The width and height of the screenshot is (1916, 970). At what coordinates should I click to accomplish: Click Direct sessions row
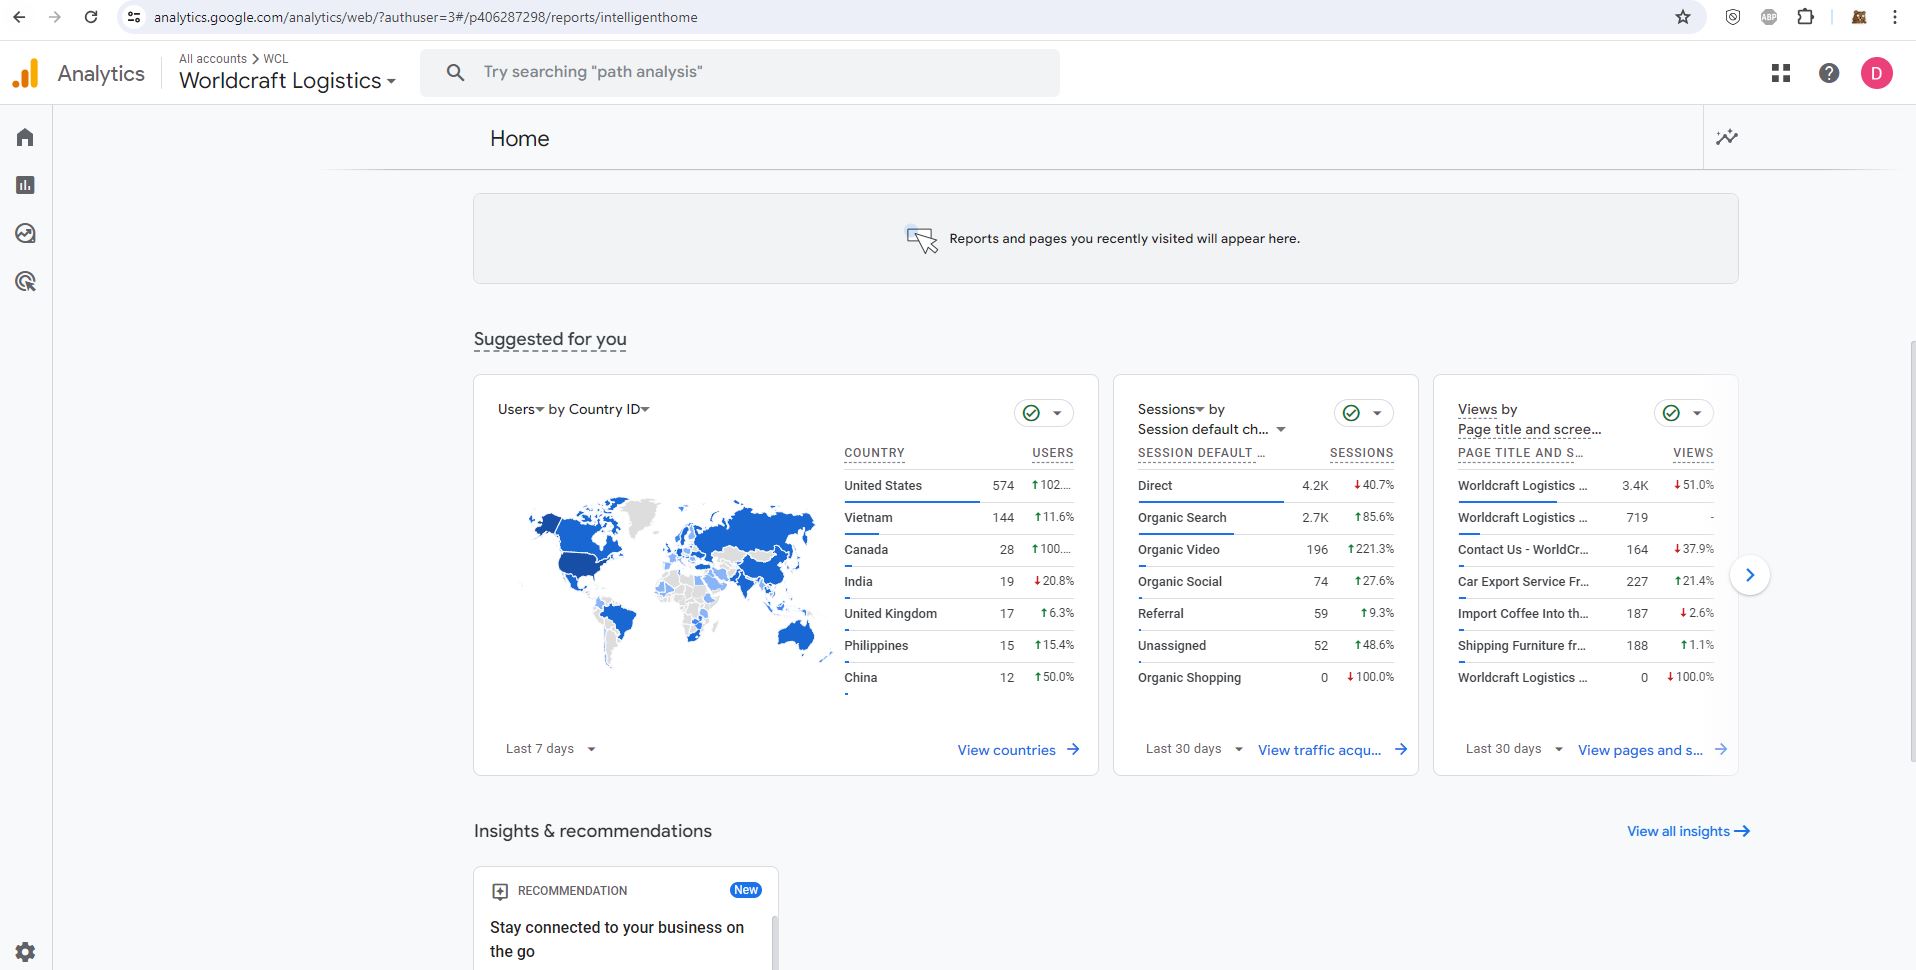1265,486
